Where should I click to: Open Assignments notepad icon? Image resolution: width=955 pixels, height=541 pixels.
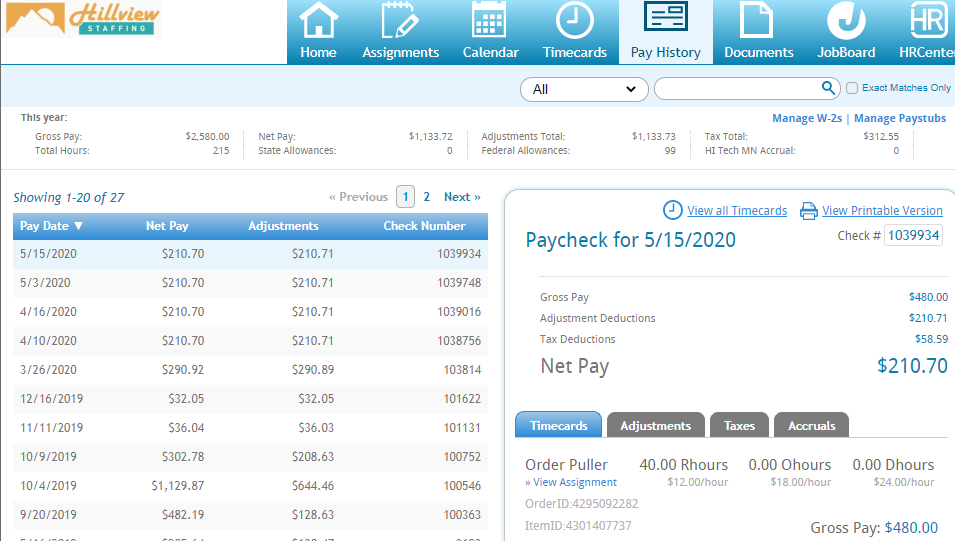pos(400,21)
